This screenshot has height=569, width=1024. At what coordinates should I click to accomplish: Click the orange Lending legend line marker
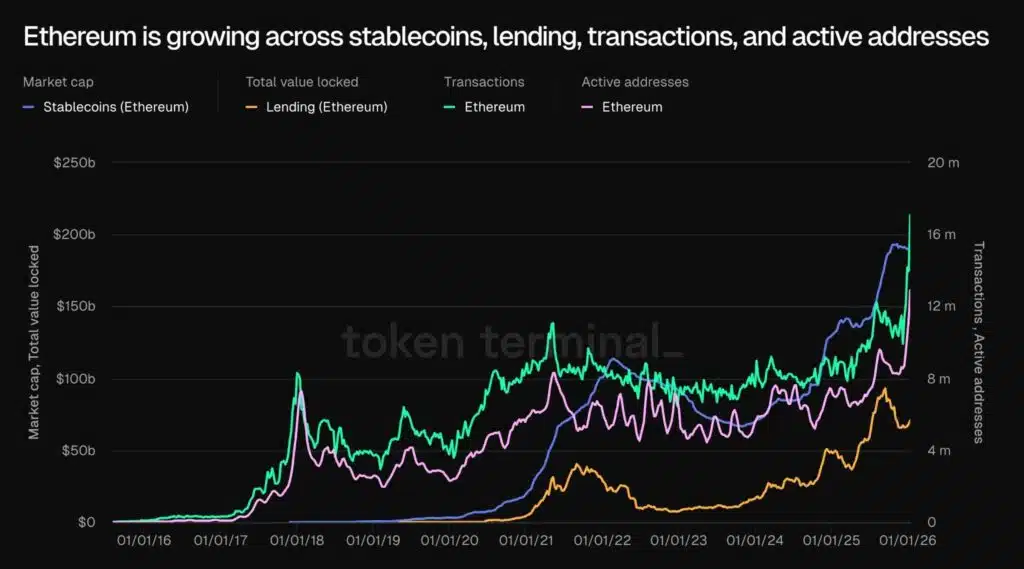coord(252,107)
